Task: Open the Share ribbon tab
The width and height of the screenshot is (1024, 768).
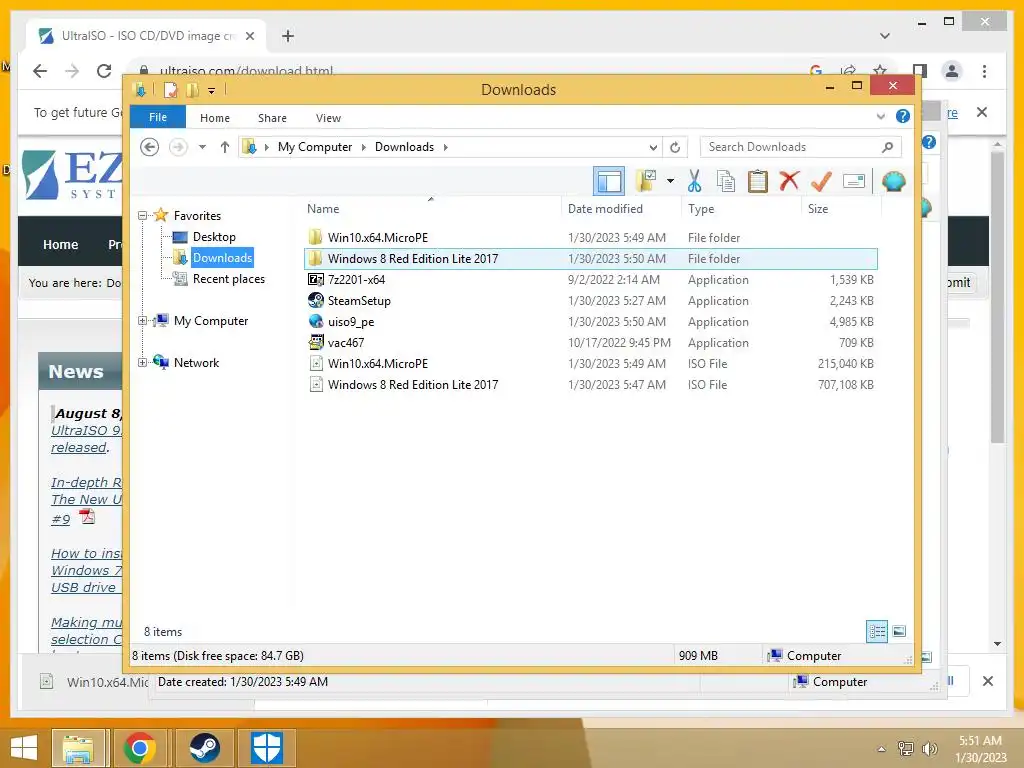Action: (272, 118)
